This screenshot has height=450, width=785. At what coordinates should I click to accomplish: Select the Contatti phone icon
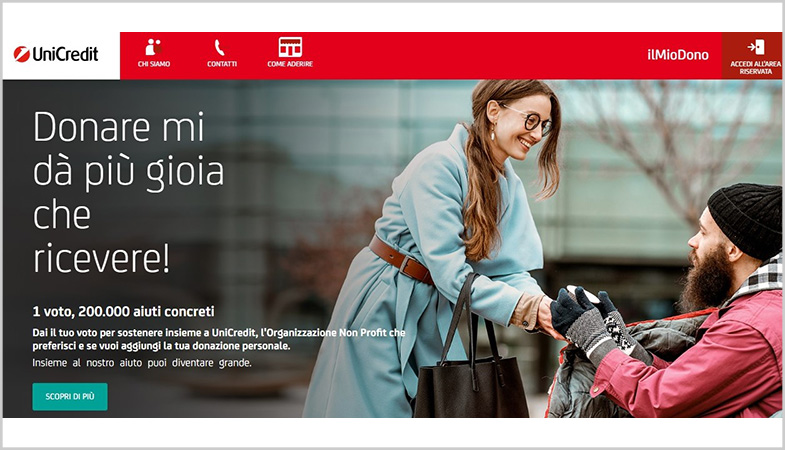pyautogui.click(x=219, y=48)
